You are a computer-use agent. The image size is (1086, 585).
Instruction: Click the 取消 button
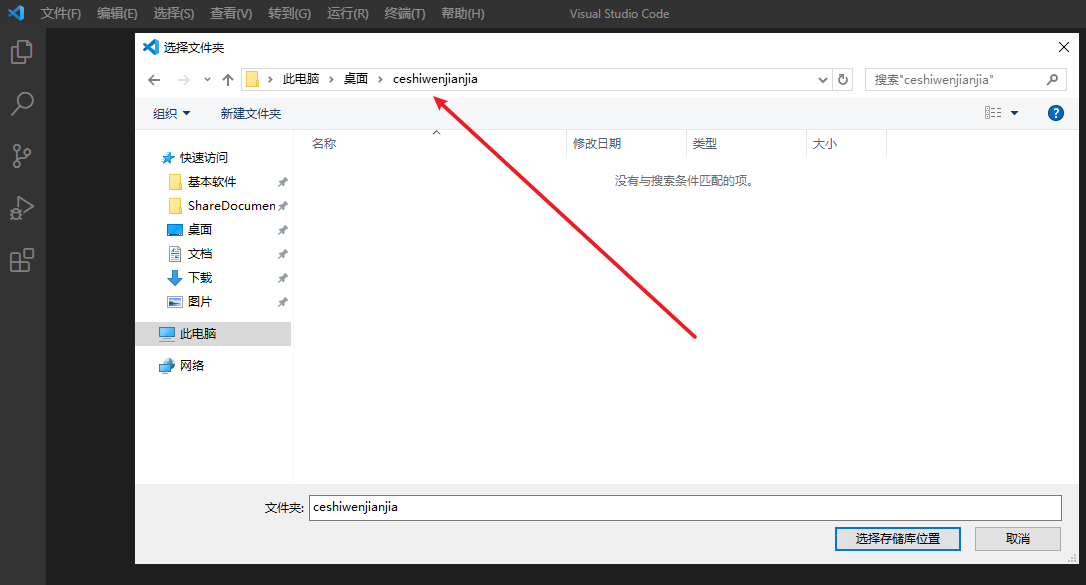point(1018,539)
